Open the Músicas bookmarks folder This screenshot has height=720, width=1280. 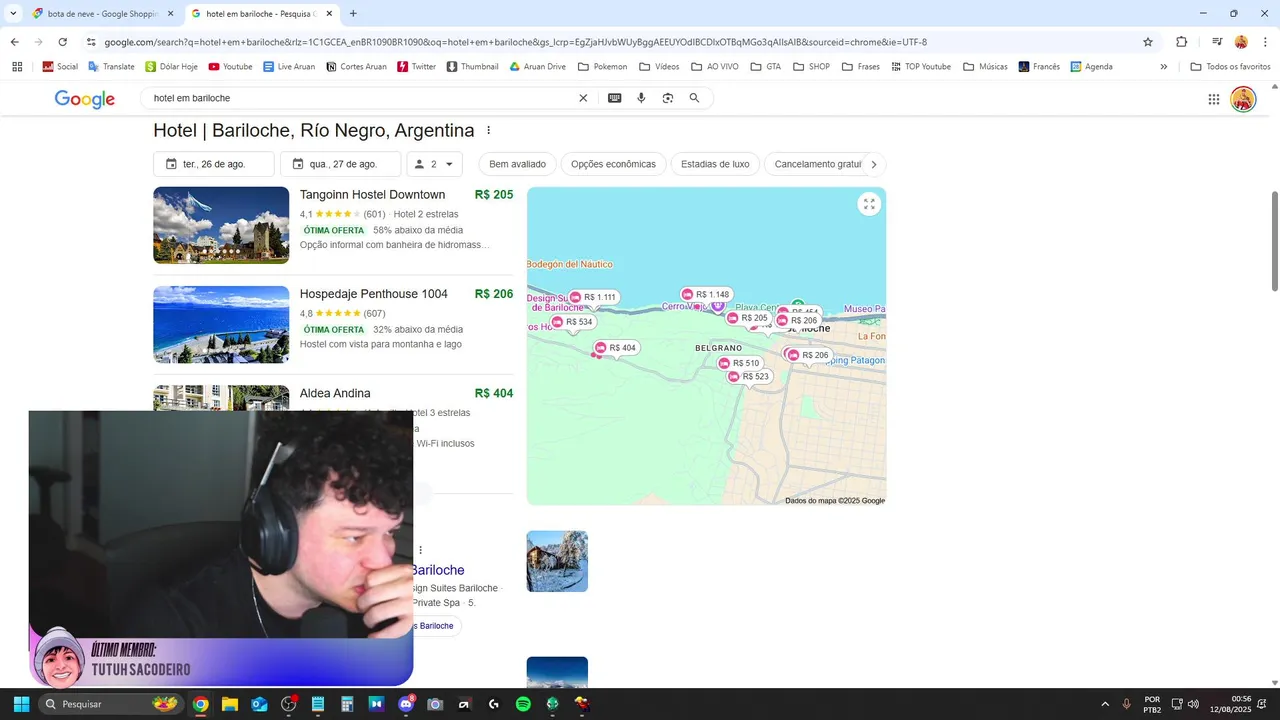point(985,67)
